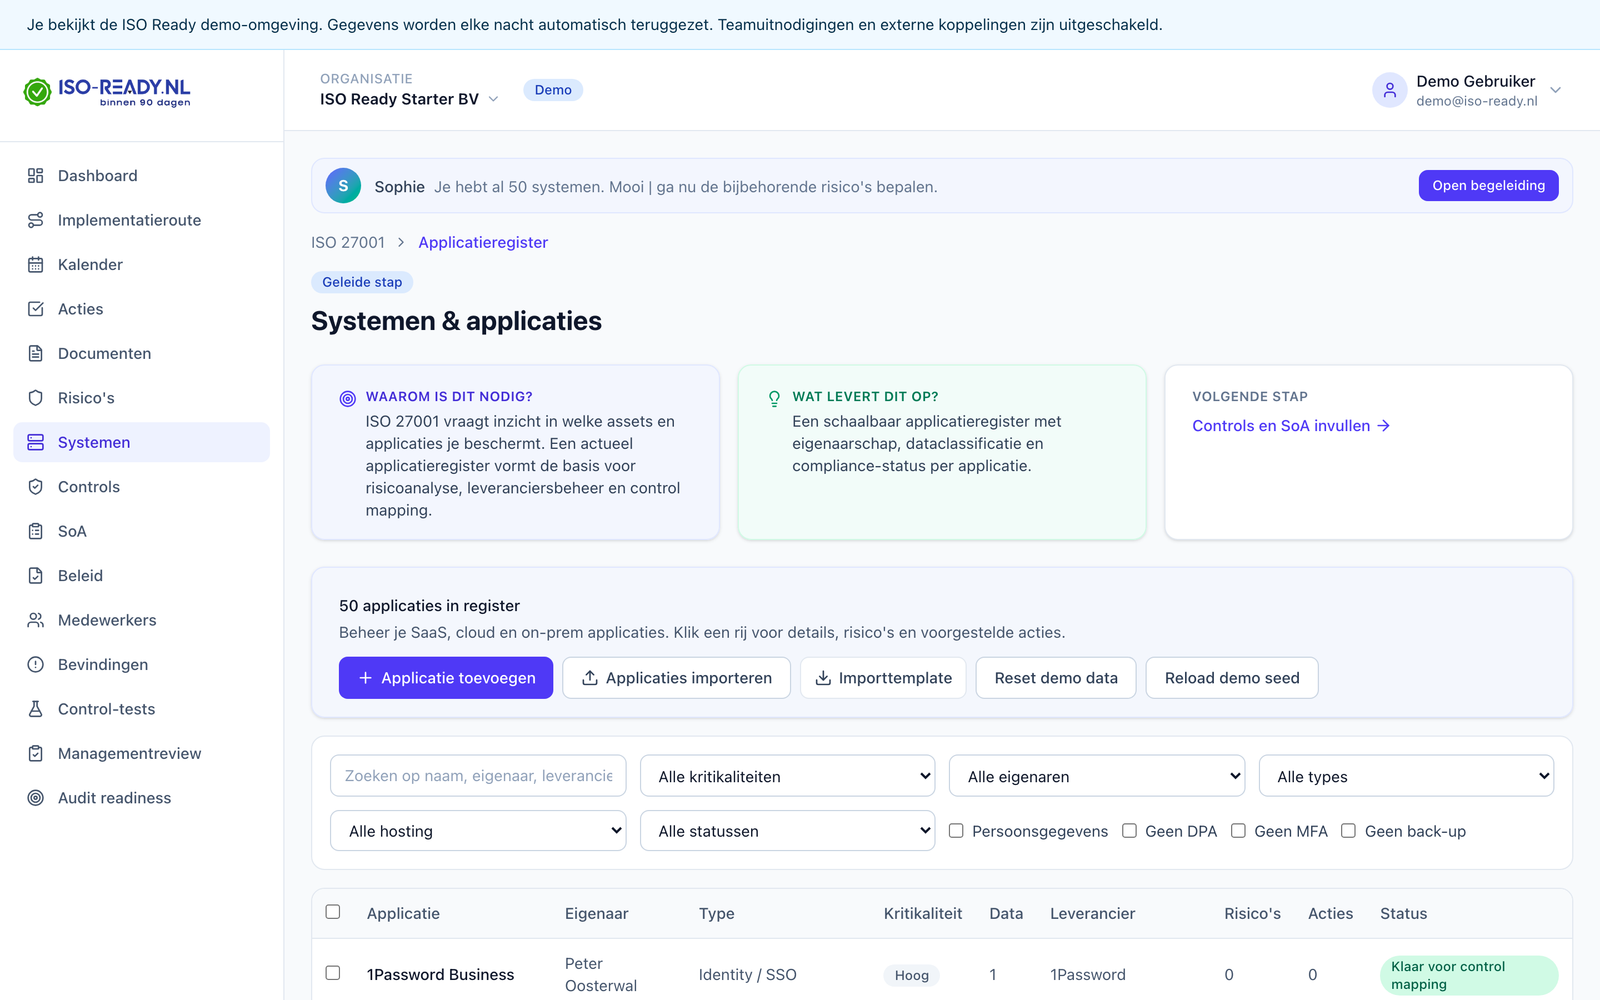Tick the Geen DPA checkbox
The width and height of the screenshot is (1600, 1000).
point(1129,831)
